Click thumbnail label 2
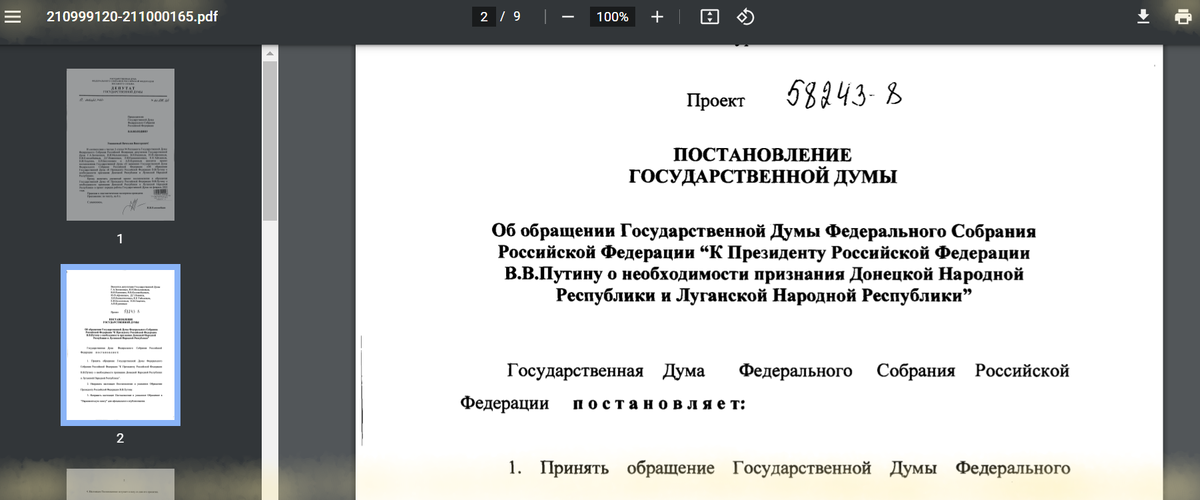The height and width of the screenshot is (500, 1200). (x=120, y=438)
